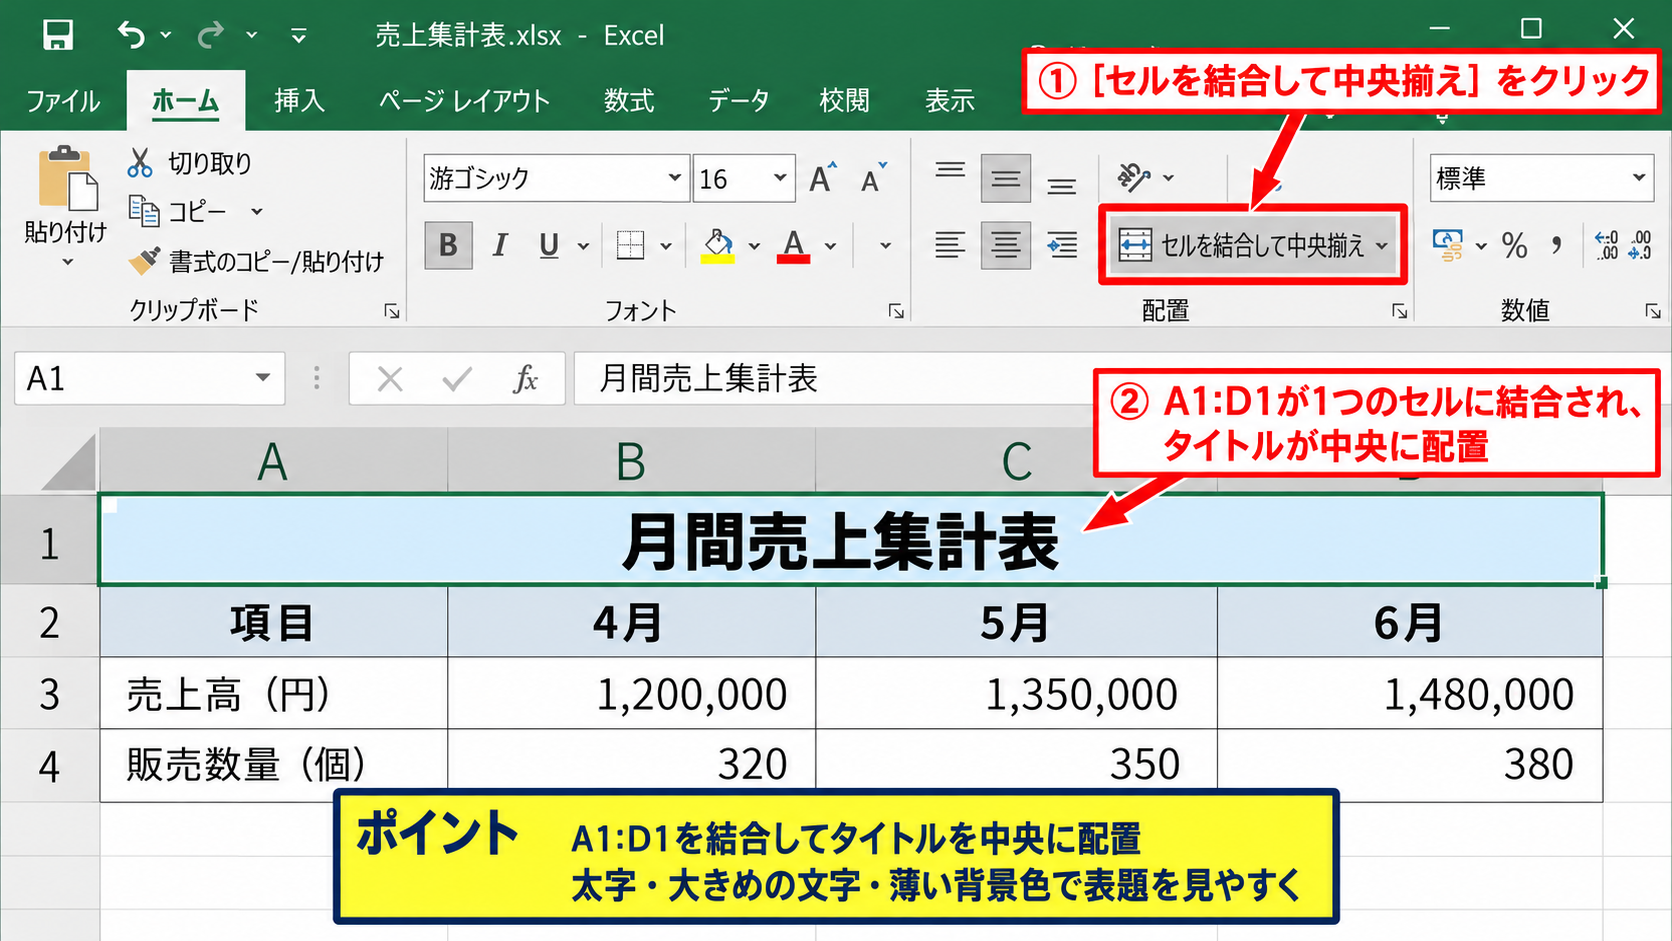The width and height of the screenshot is (1672, 941).
Task: Click the increase indent icon
Action: 1062,245
